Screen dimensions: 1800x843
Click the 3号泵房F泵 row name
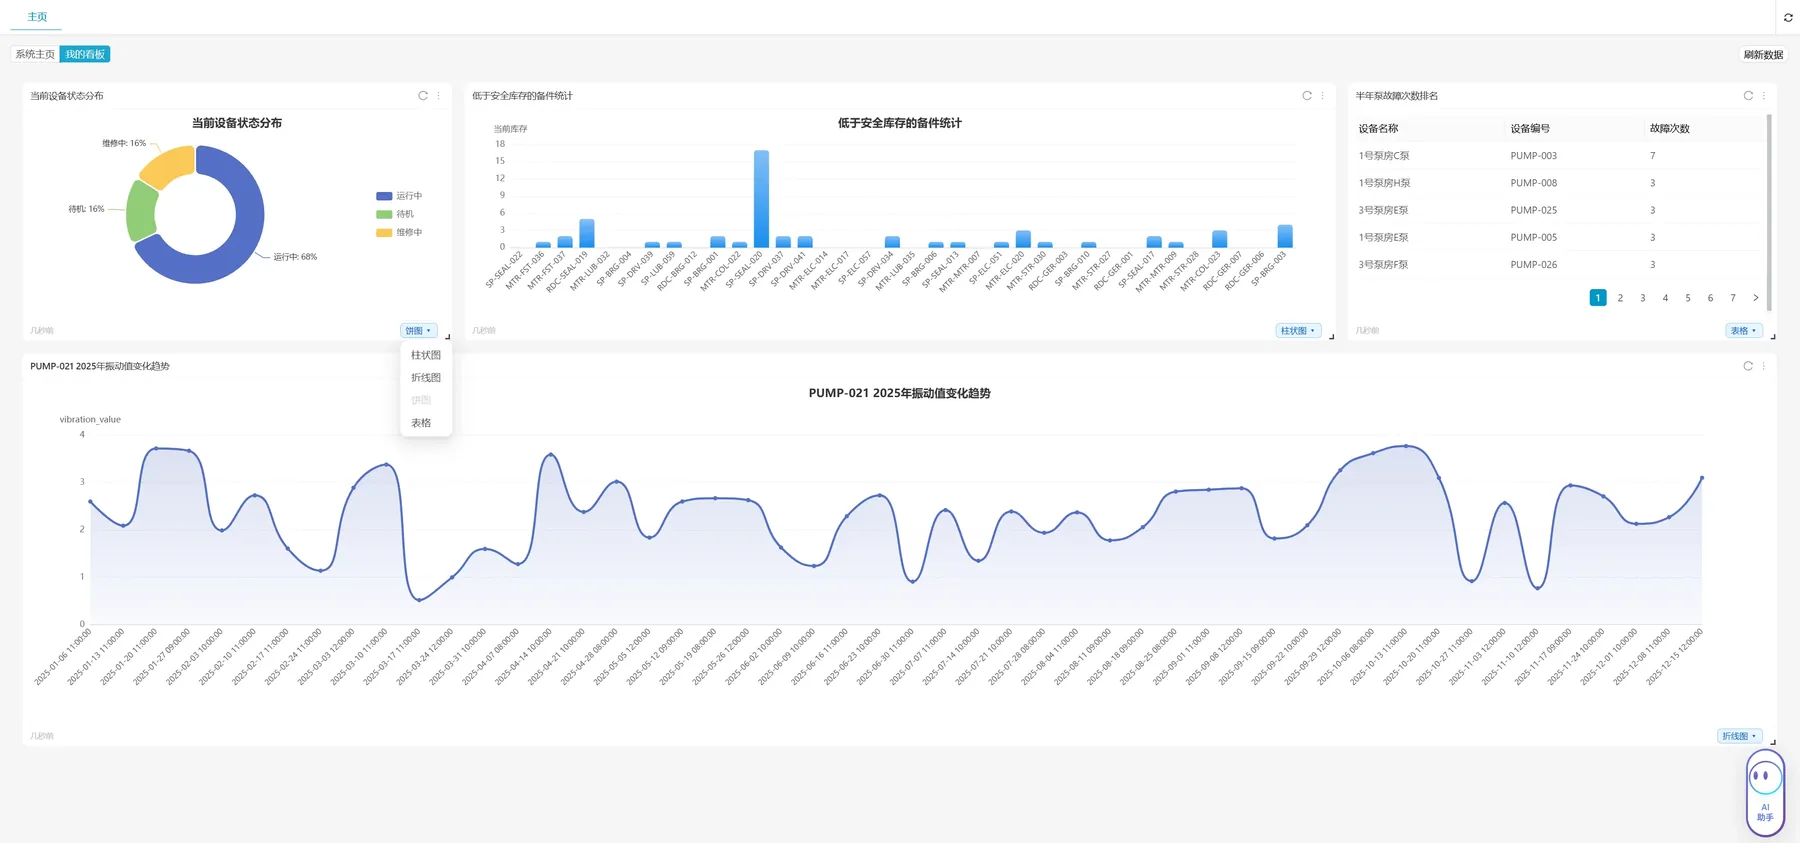[x=1383, y=265]
